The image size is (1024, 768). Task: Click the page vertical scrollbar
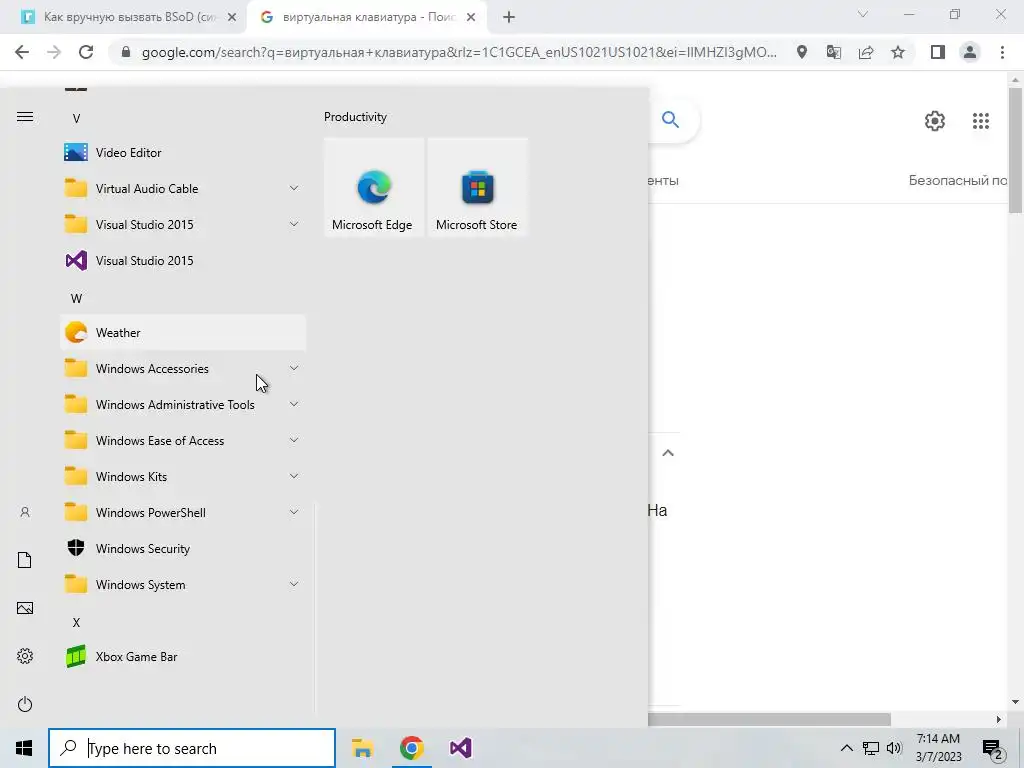(1016, 150)
